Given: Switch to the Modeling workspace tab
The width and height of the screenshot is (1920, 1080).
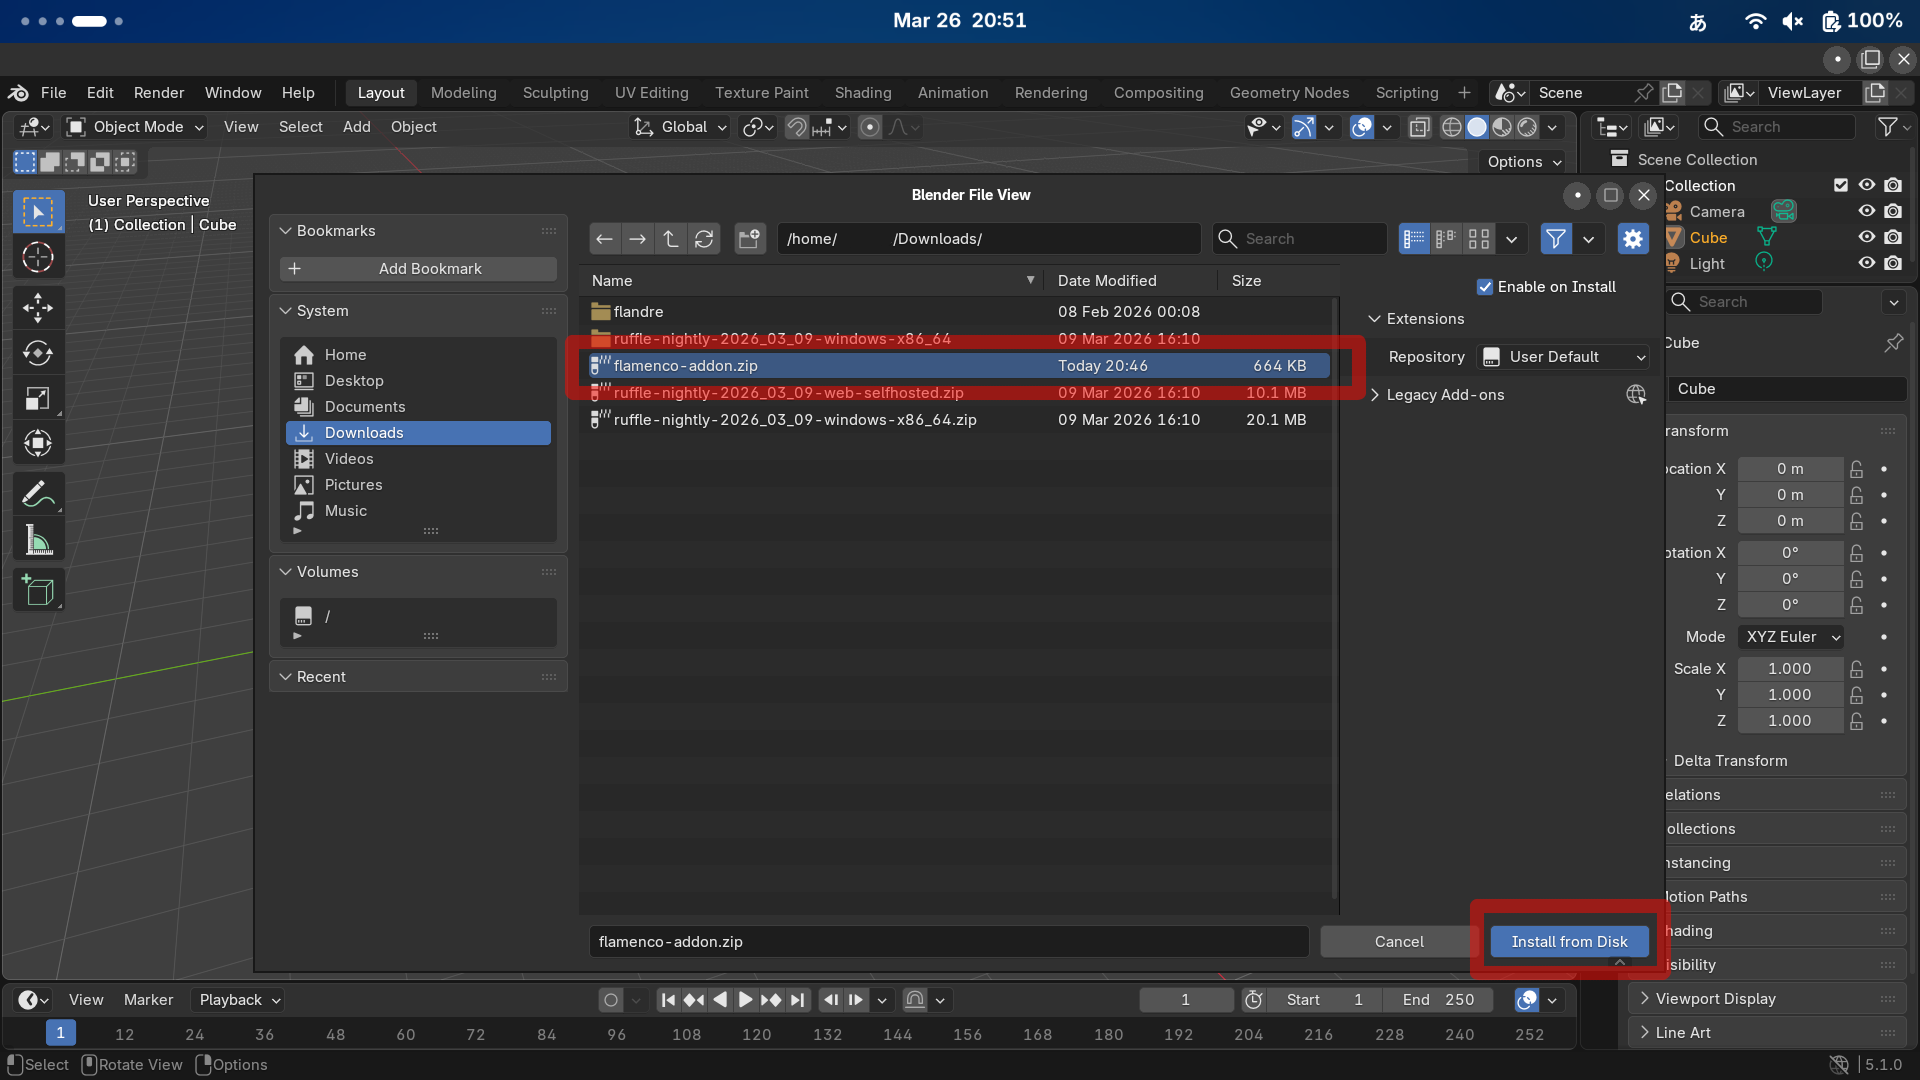Looking at the screenshot, I should pyautogui.click(x=464, y=93).
